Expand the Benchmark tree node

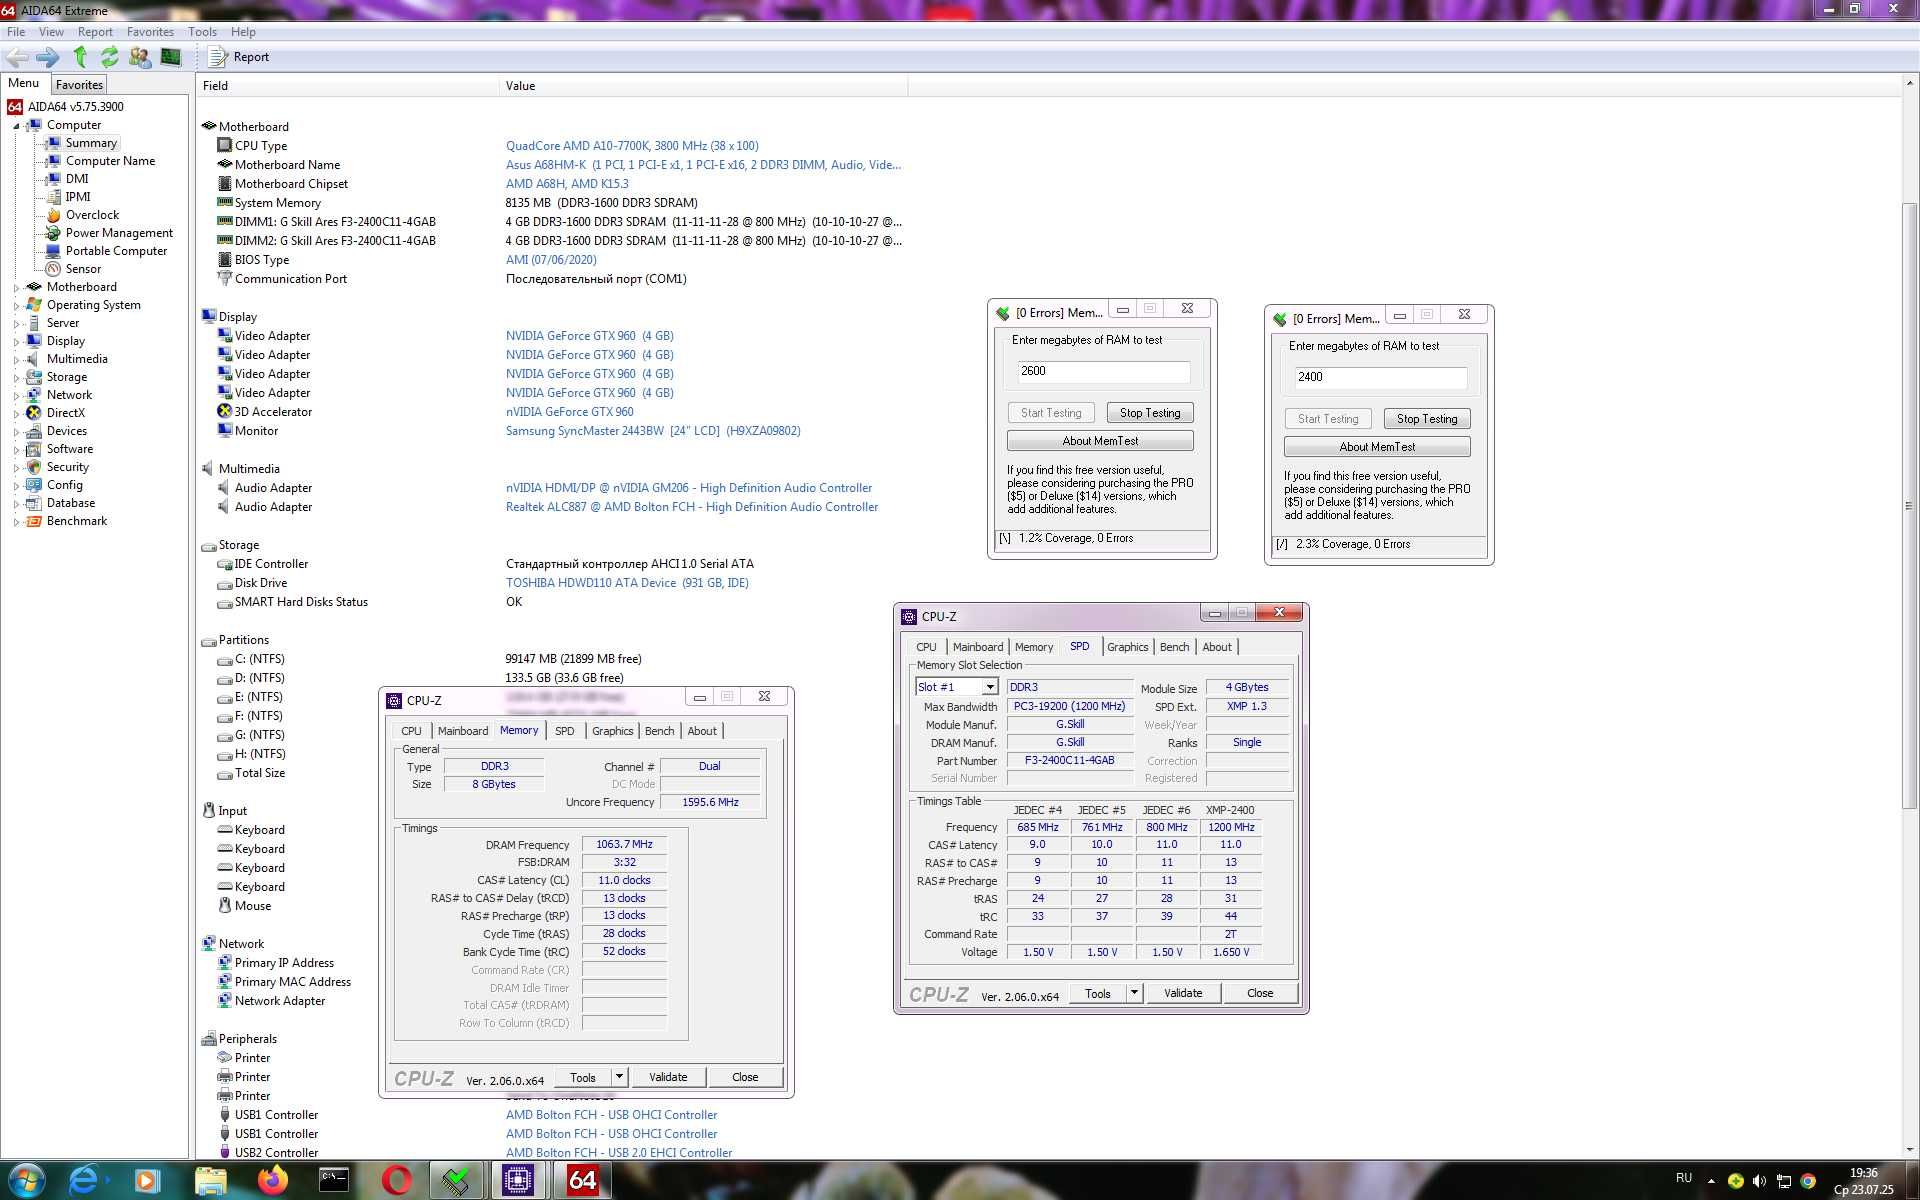16,522
